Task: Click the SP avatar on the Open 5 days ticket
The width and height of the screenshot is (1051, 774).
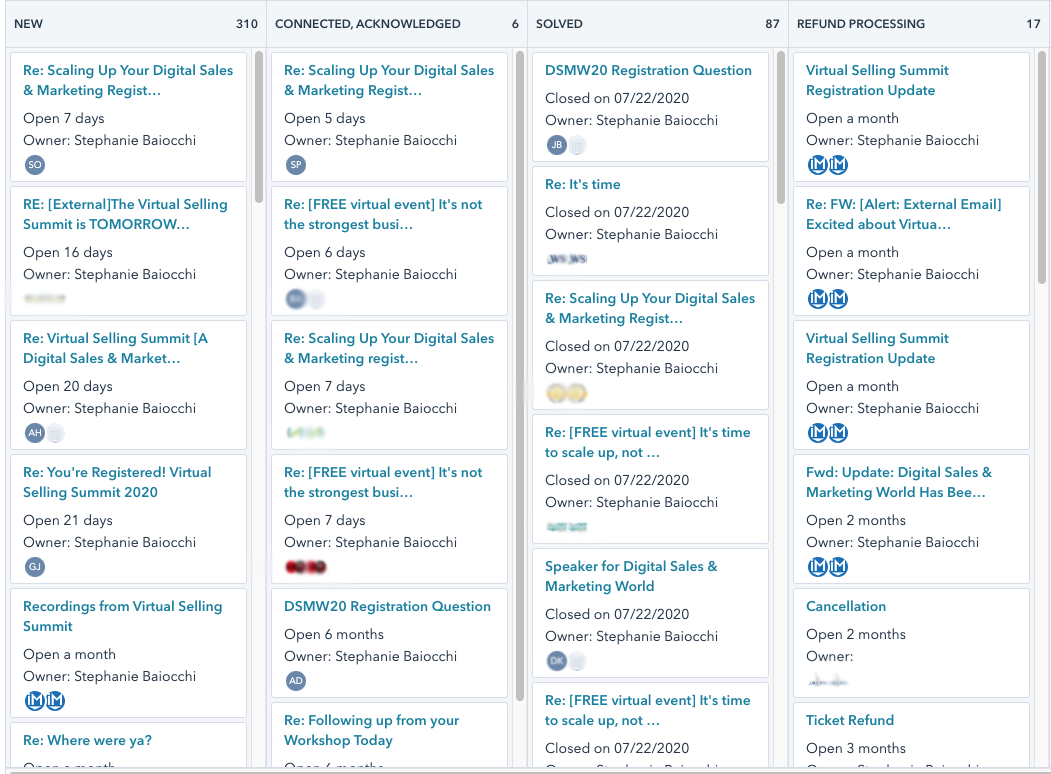Action: click(296, 165)
